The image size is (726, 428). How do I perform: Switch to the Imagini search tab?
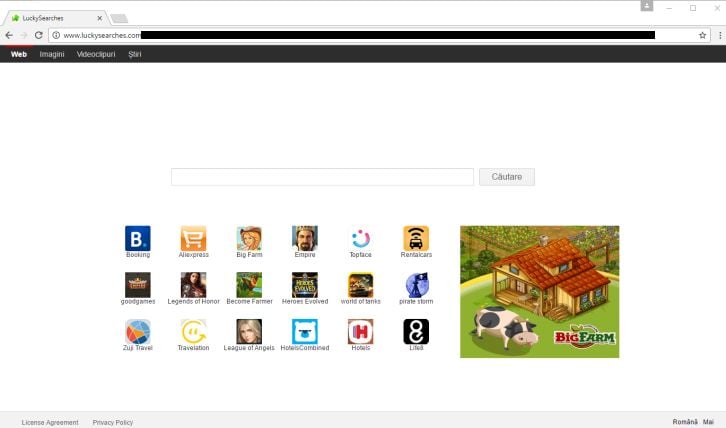pos(52,54)
